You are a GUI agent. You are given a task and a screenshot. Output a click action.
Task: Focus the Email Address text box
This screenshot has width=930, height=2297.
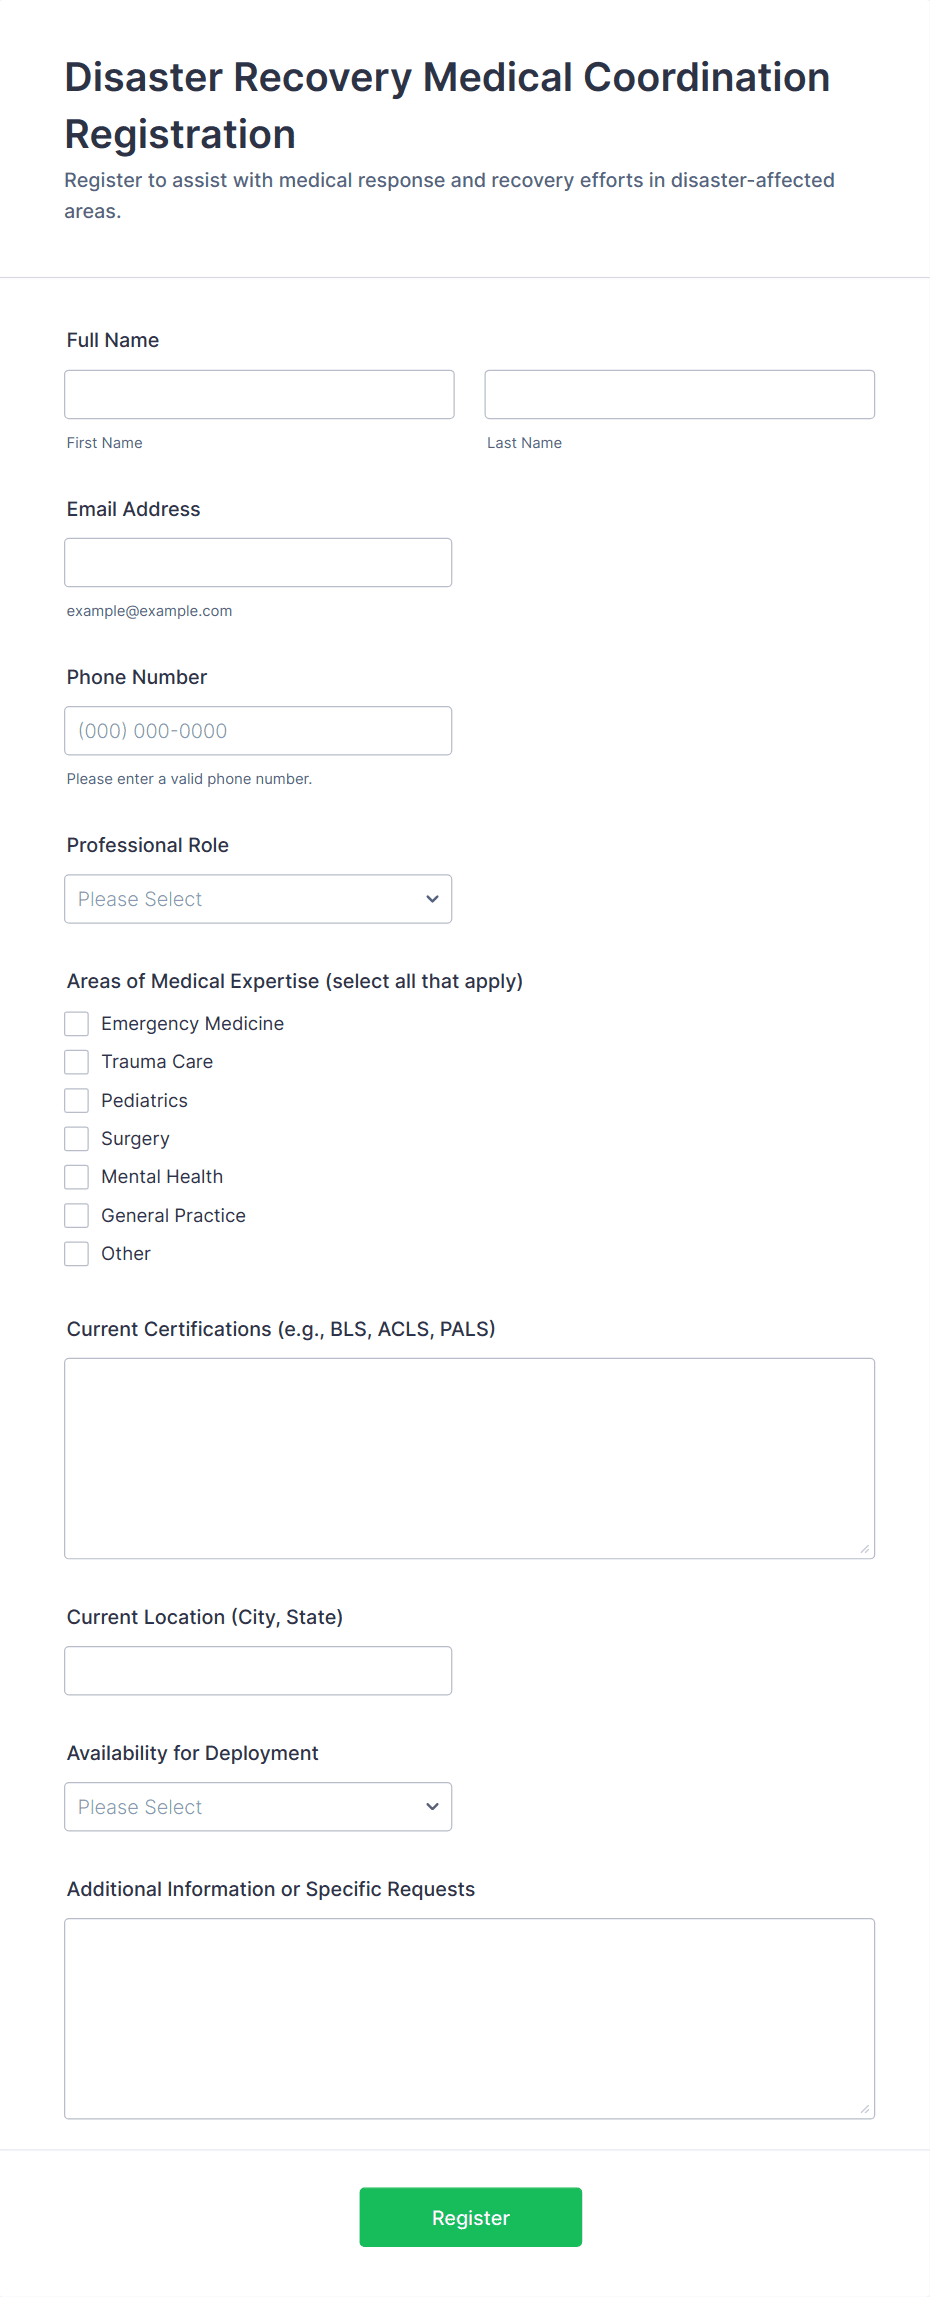(258, 562)
